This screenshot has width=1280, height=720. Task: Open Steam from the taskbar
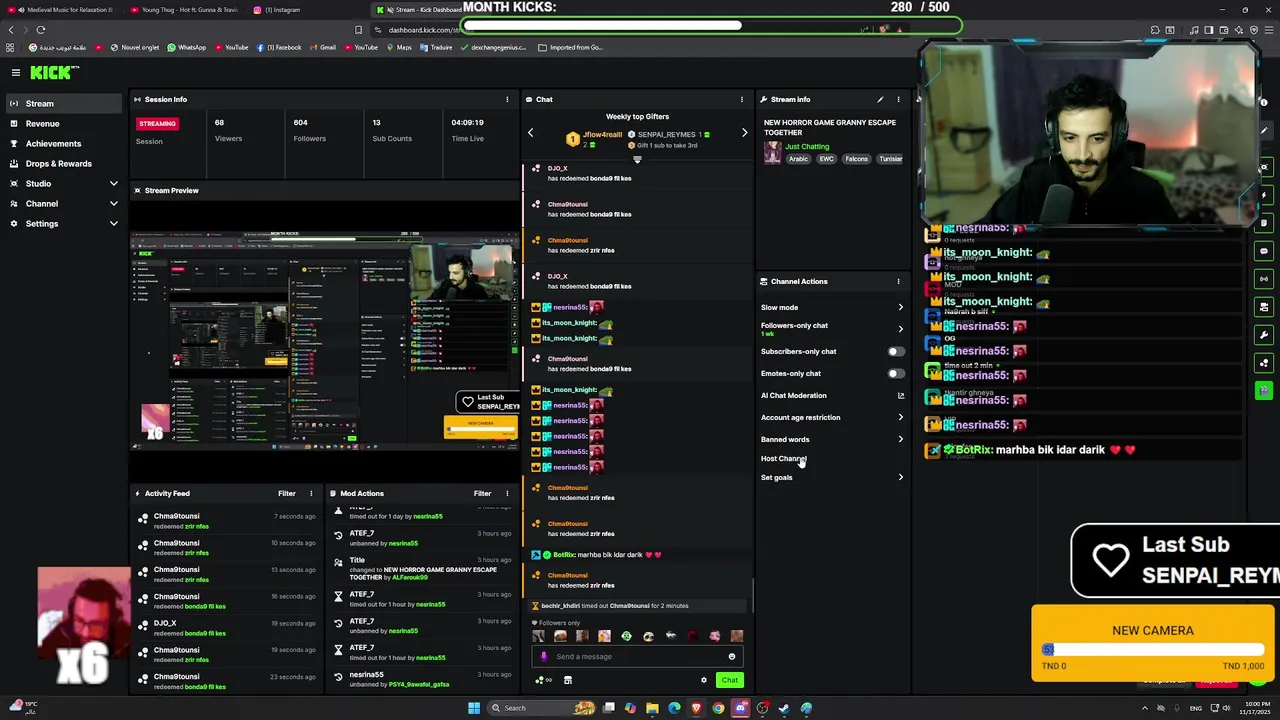(784, 708)
